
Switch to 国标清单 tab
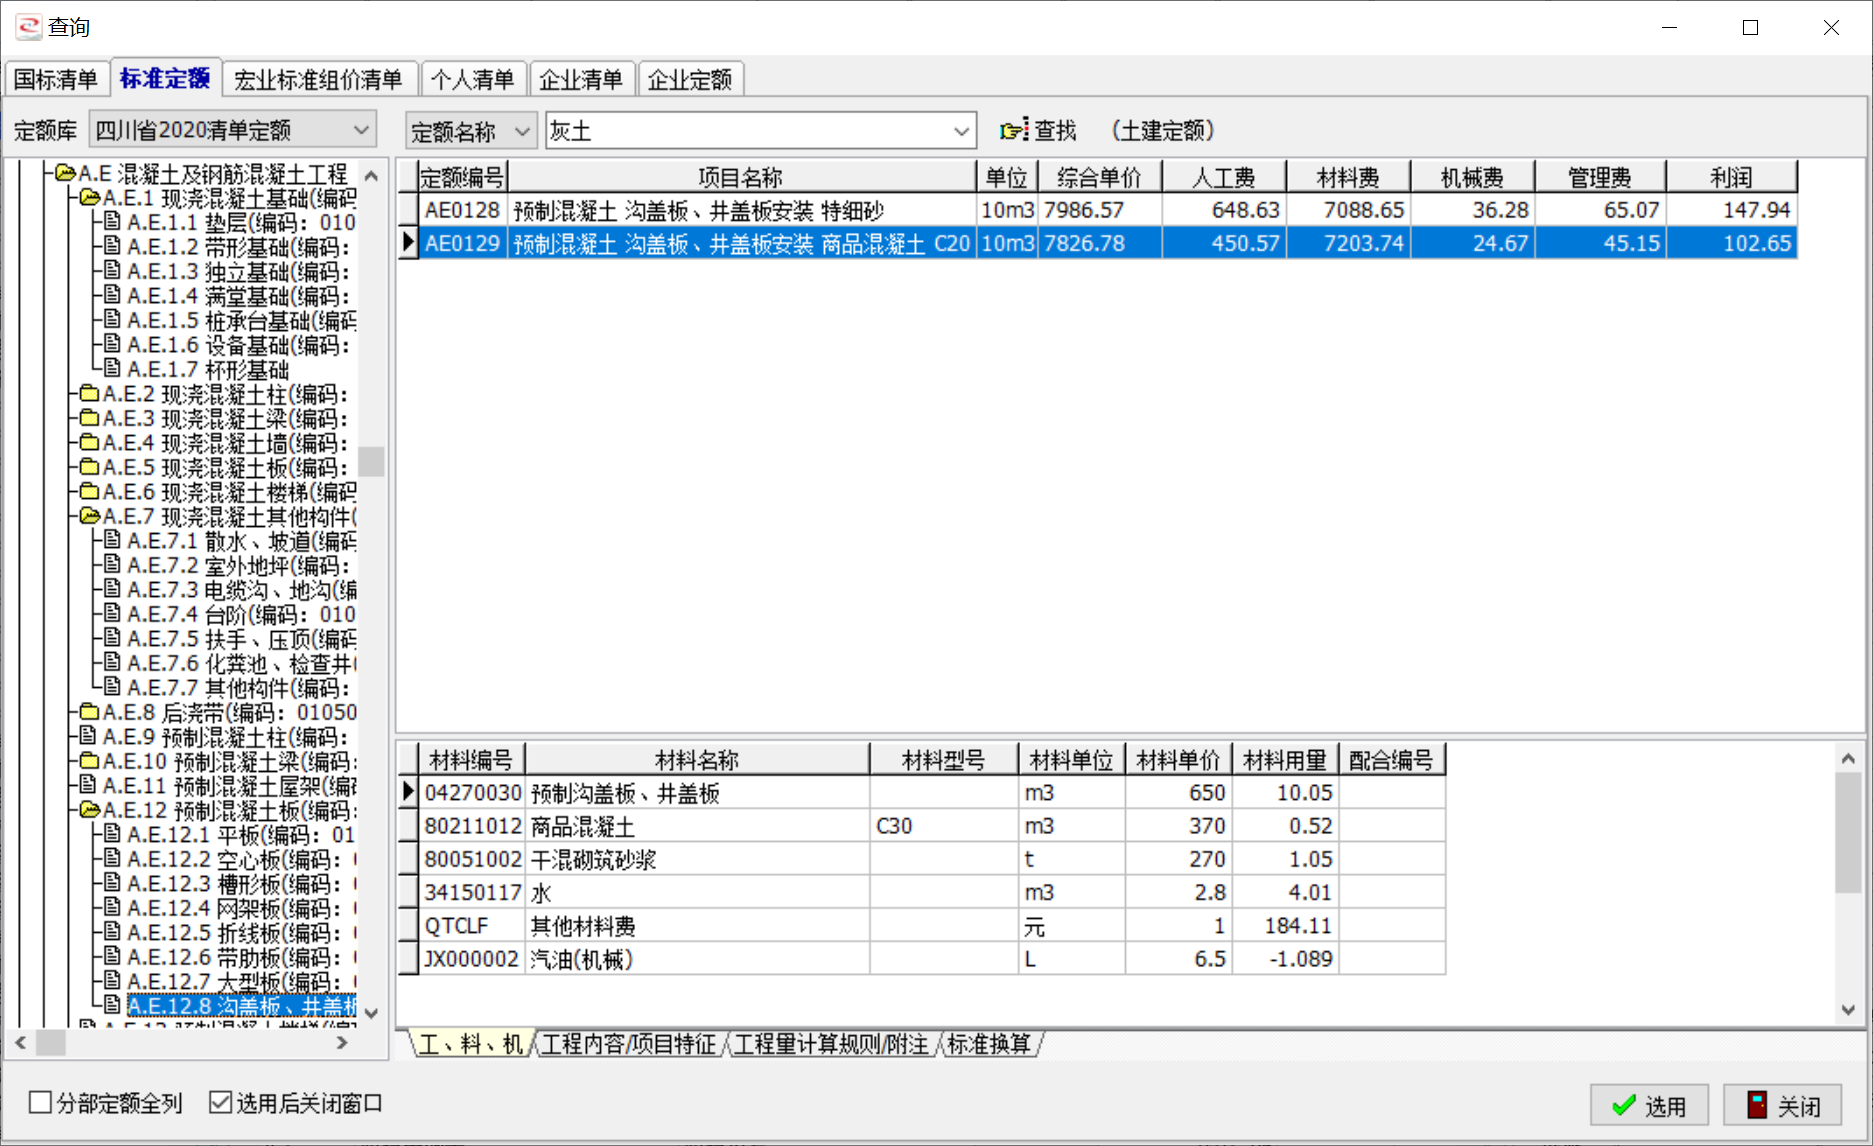click(x=56, y=79)
